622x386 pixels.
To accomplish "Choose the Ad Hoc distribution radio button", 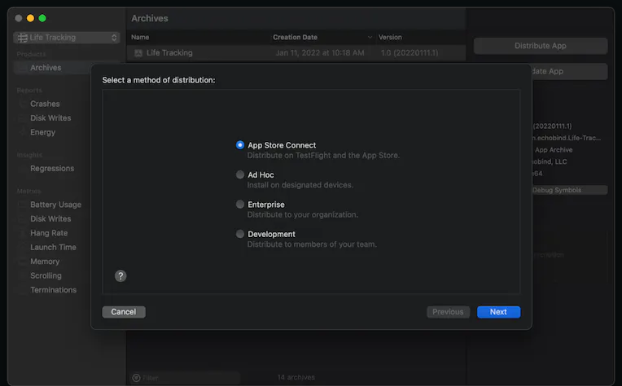I will (x=240, y=175).
